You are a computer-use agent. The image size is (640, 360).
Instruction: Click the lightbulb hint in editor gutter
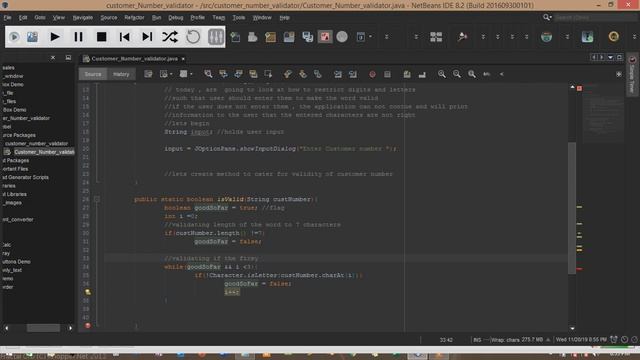point(88,292)
